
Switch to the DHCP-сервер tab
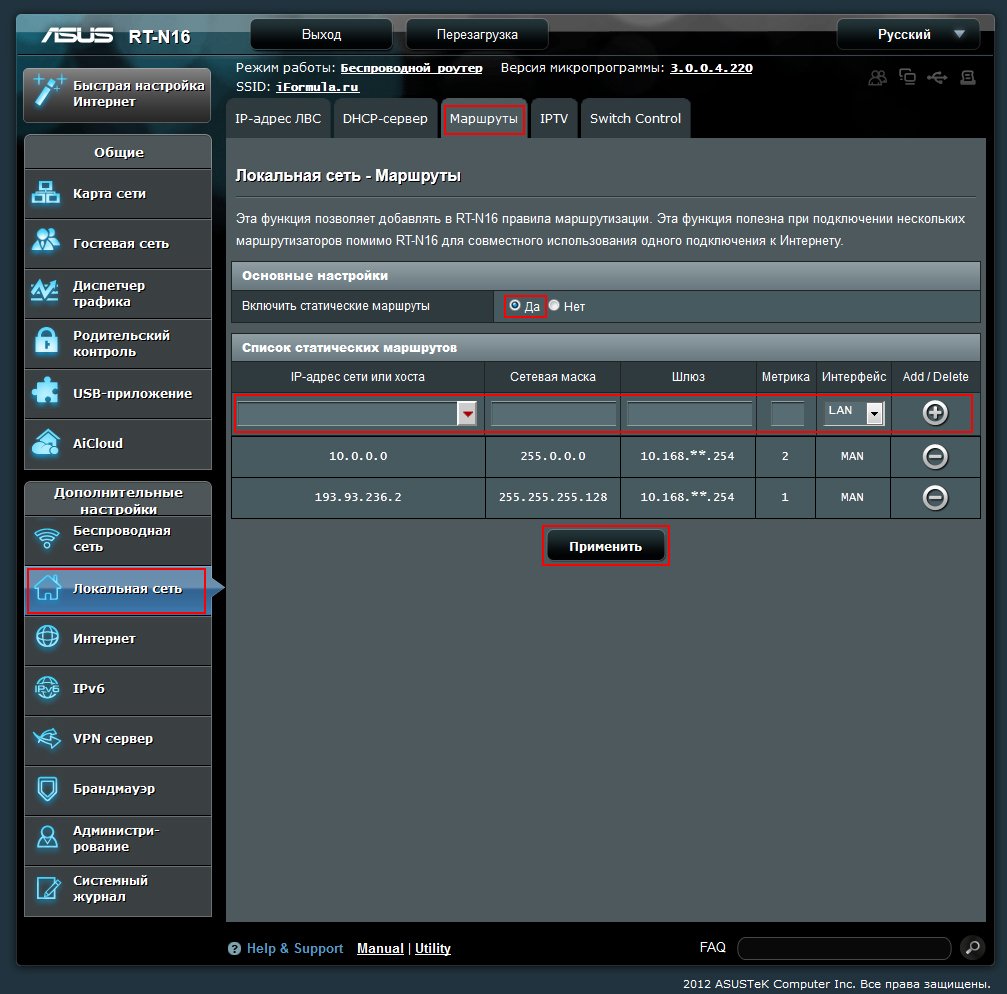385,119
